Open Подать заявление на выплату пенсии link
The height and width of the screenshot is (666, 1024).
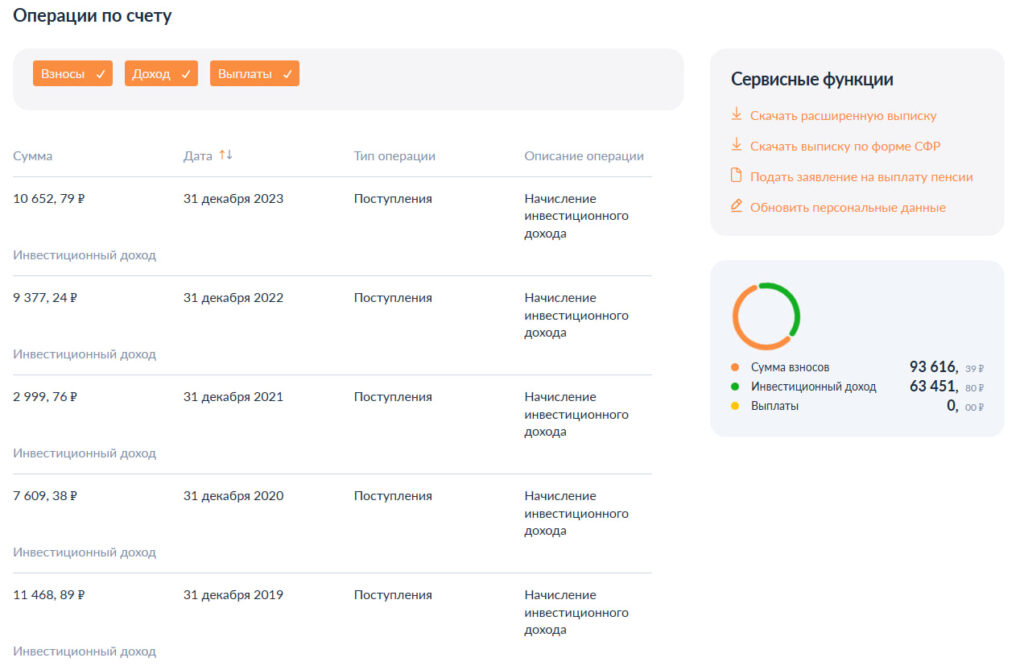[861, 177]
